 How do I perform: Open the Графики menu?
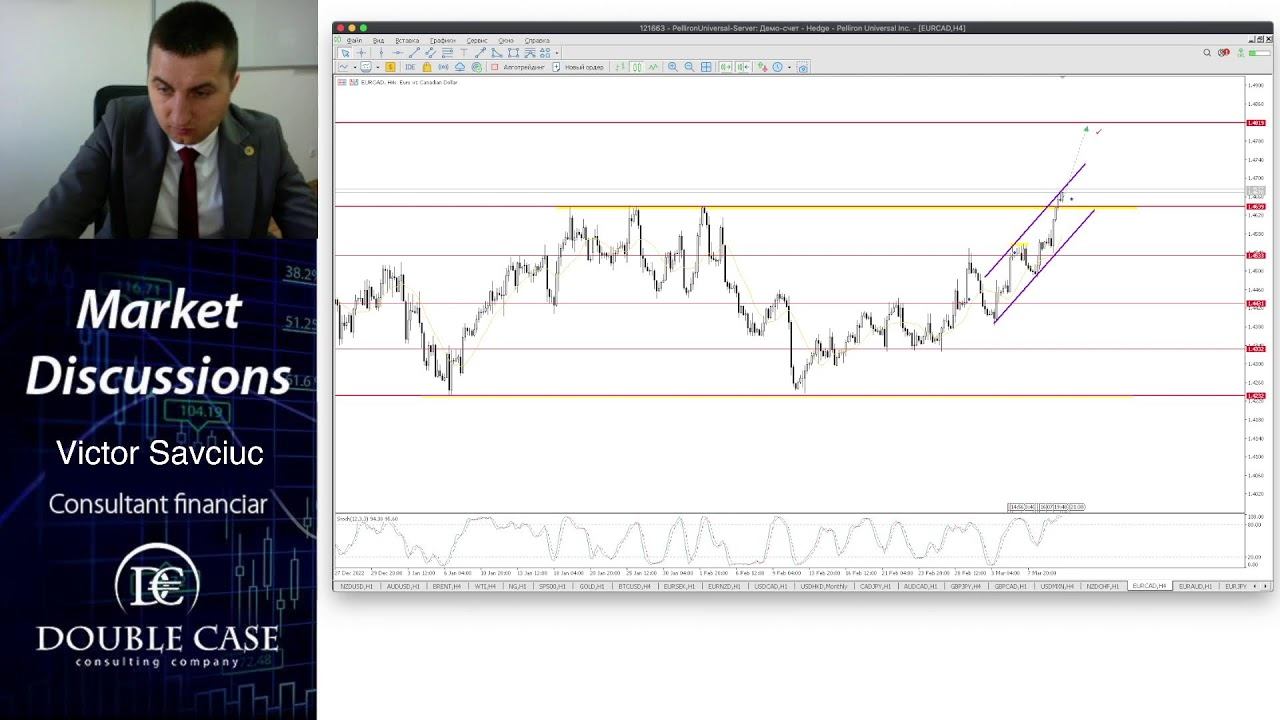(442, 40)
